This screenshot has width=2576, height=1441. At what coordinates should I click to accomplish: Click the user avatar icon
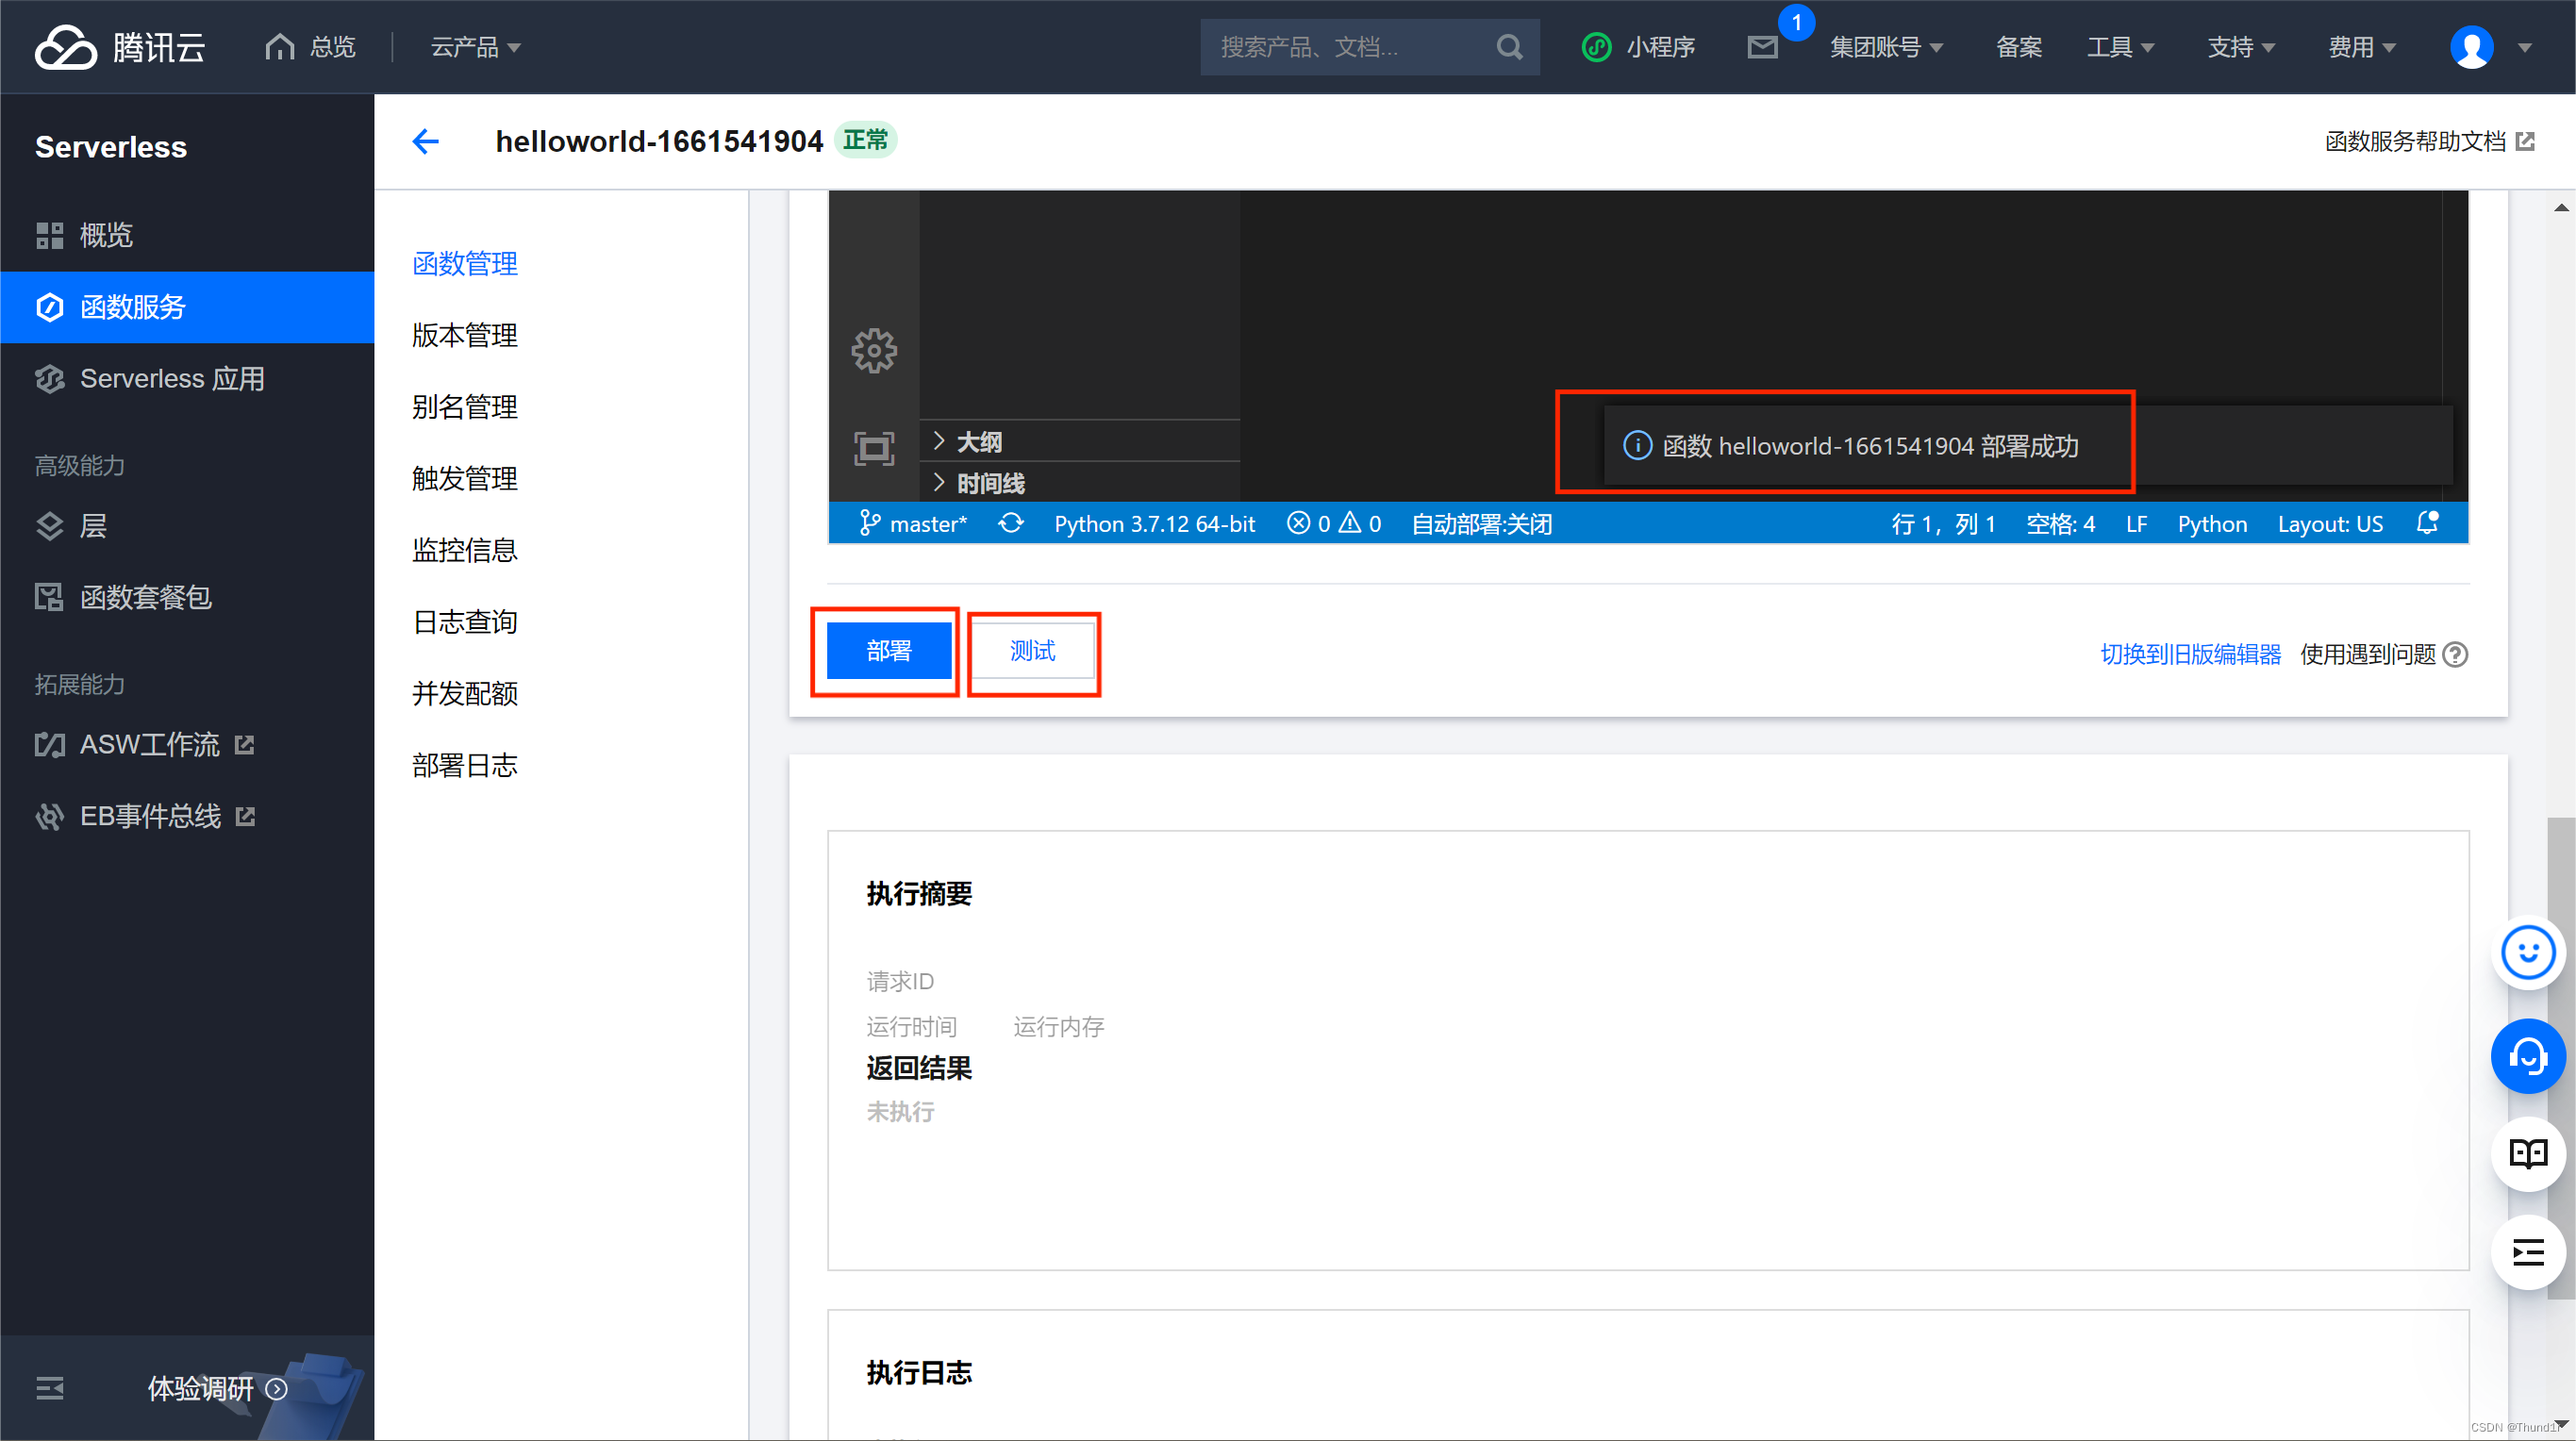tap(2471, 47)
